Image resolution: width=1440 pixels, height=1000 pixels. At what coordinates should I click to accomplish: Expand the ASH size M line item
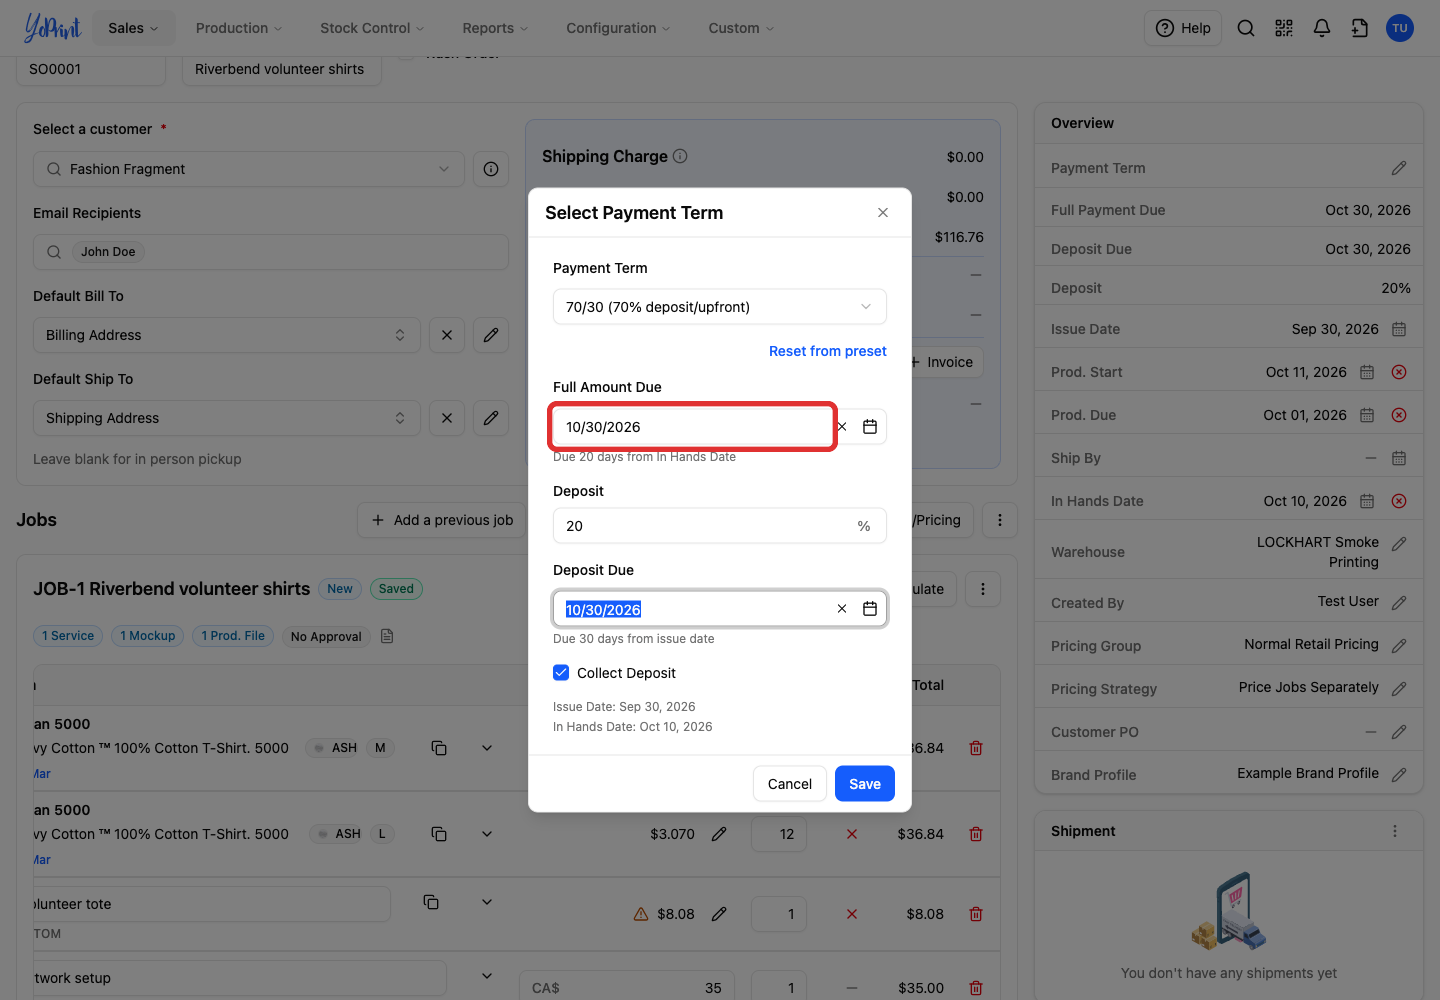click(487, 748)
